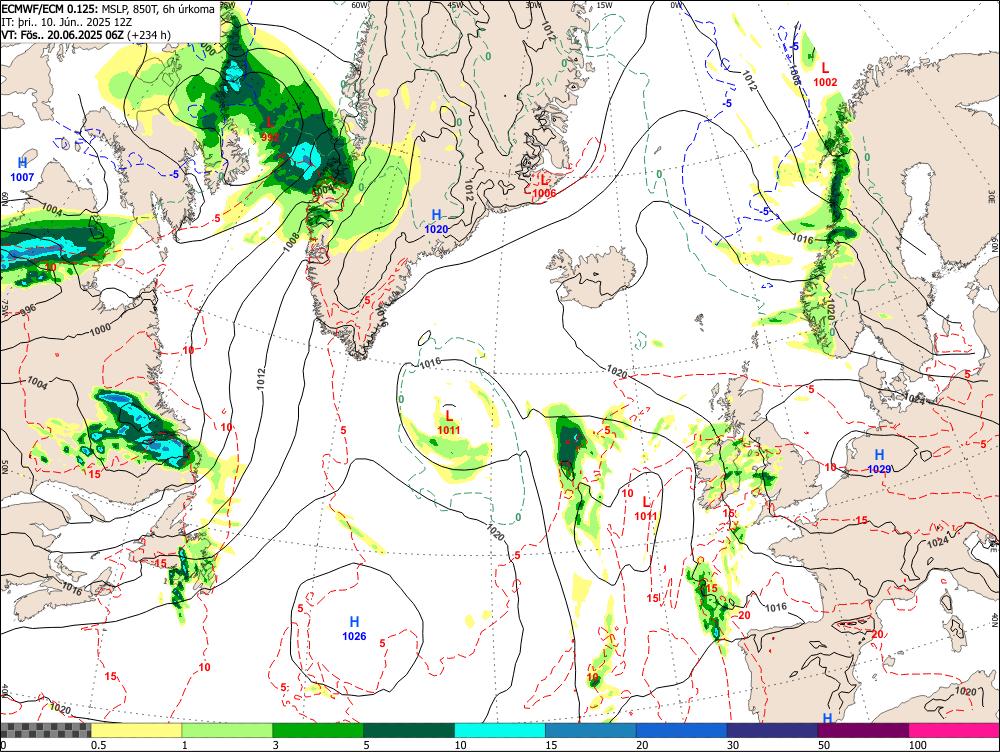Click the 'ECMWF/ECM 0.125' title line
The image size is (1000, 752).
(x=108, y=9)
